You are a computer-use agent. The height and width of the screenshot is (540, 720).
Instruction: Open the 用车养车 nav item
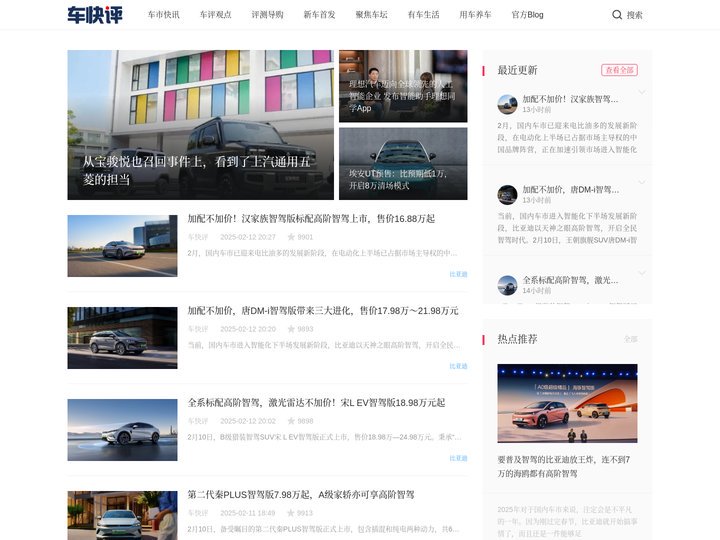click(x=475, y=15)
